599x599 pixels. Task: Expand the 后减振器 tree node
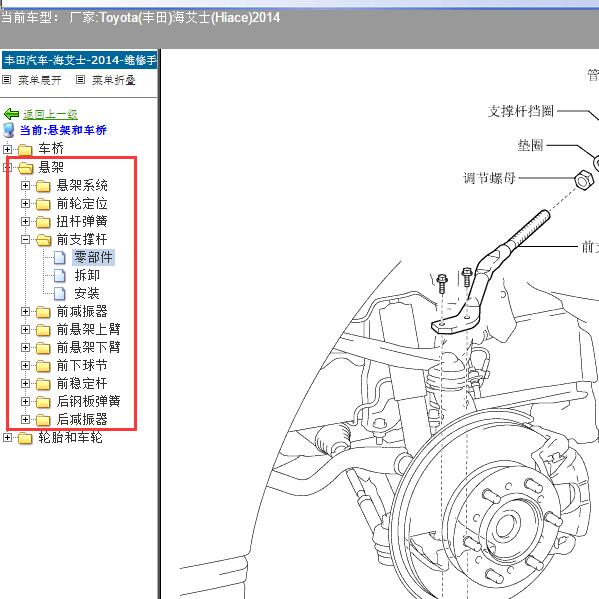(x=25, y=419)
